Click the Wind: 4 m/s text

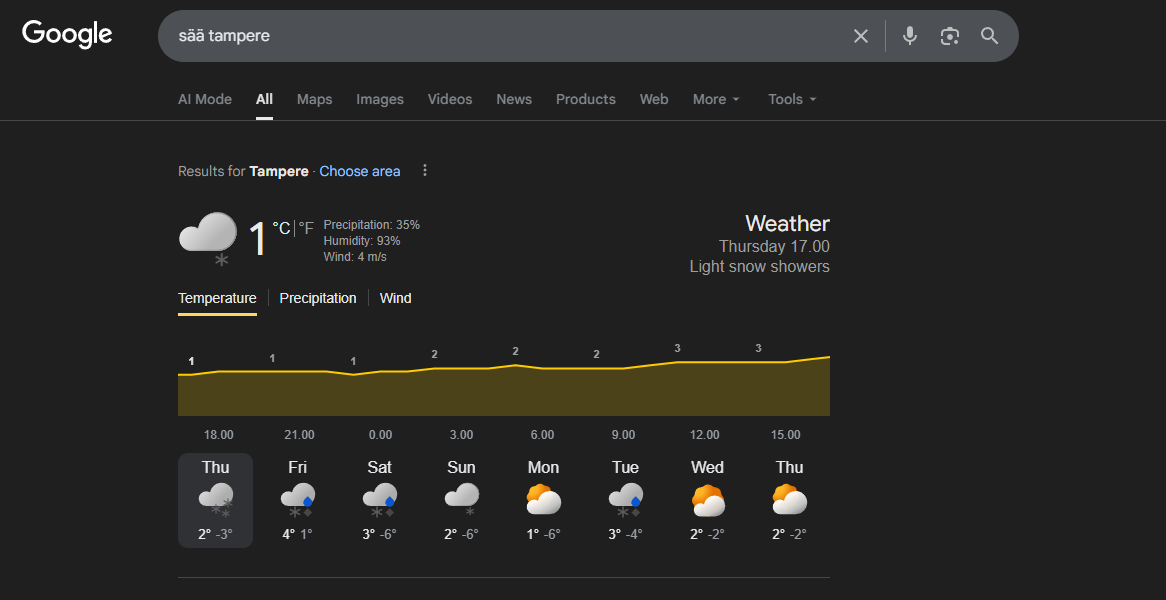point(355,257)
